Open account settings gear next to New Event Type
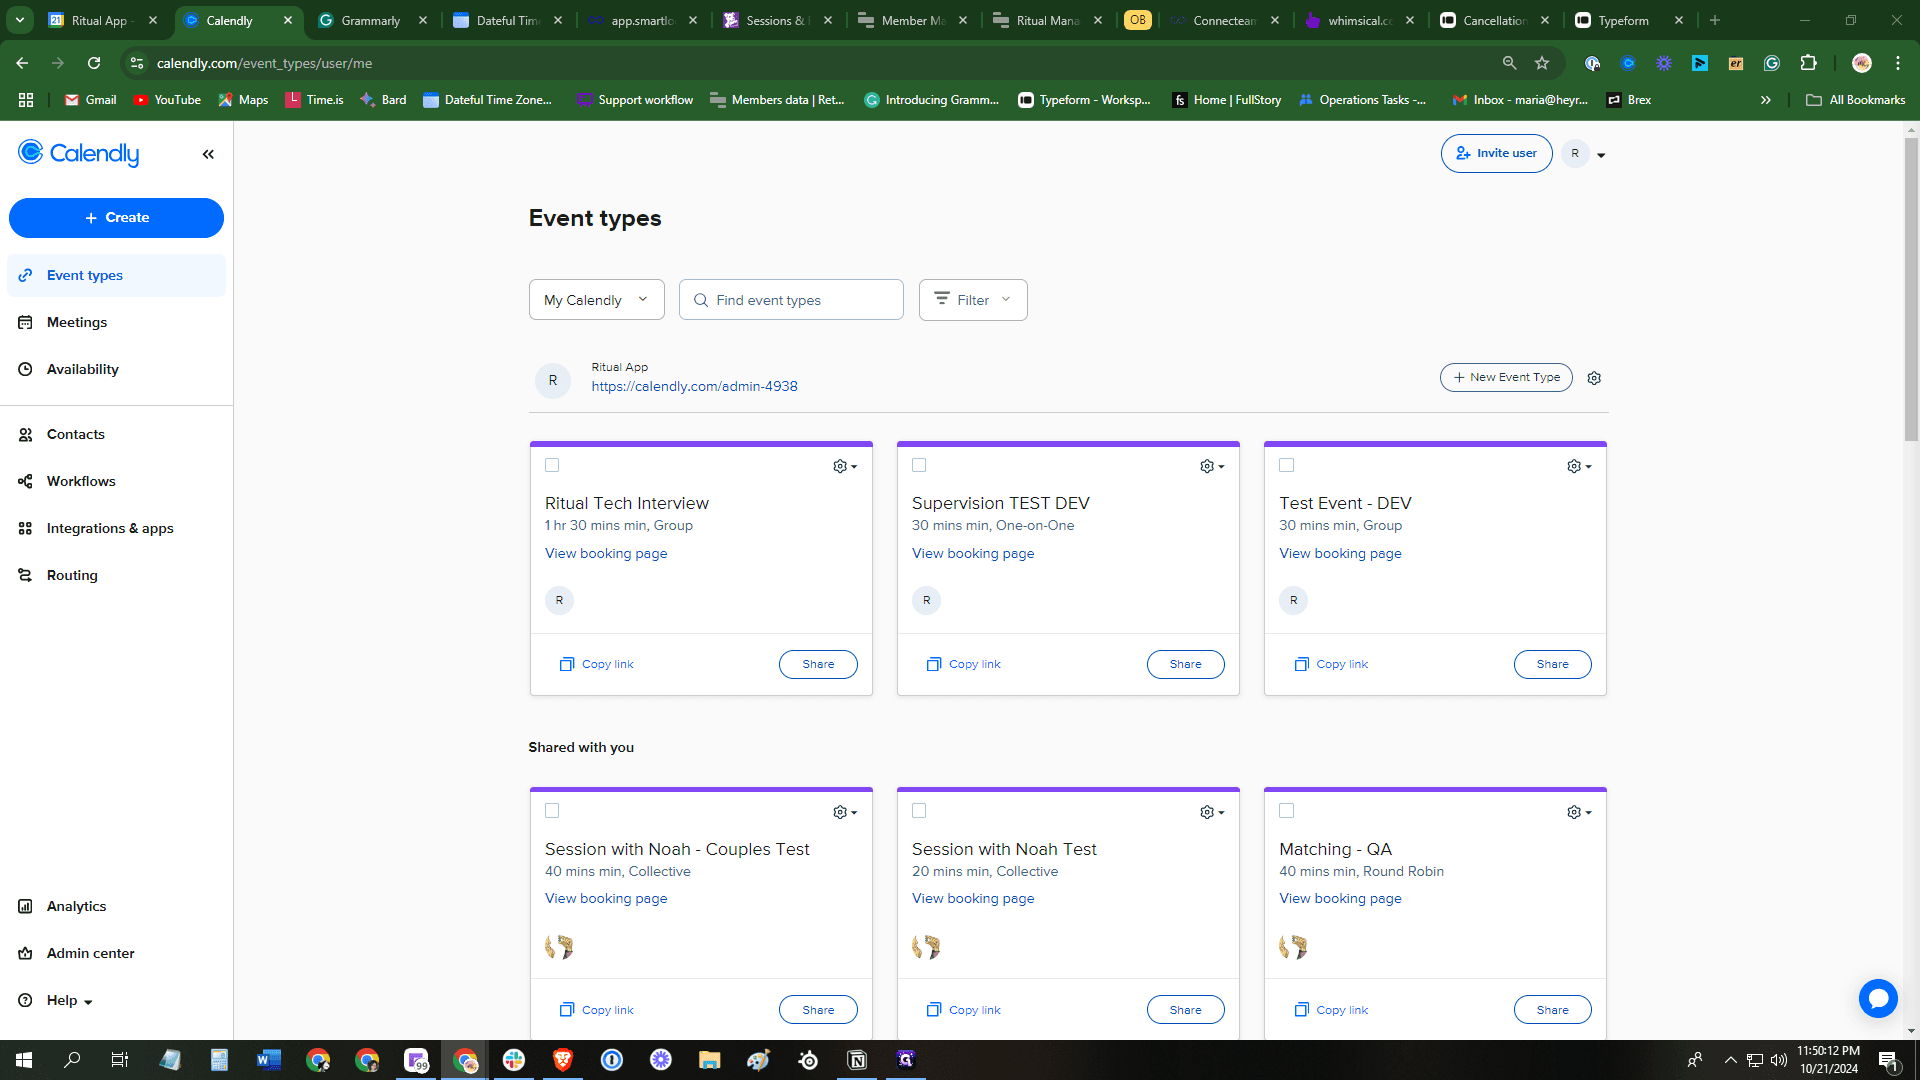The height and width of the screenshot is (1080, 1920). tap(1594, 378)
